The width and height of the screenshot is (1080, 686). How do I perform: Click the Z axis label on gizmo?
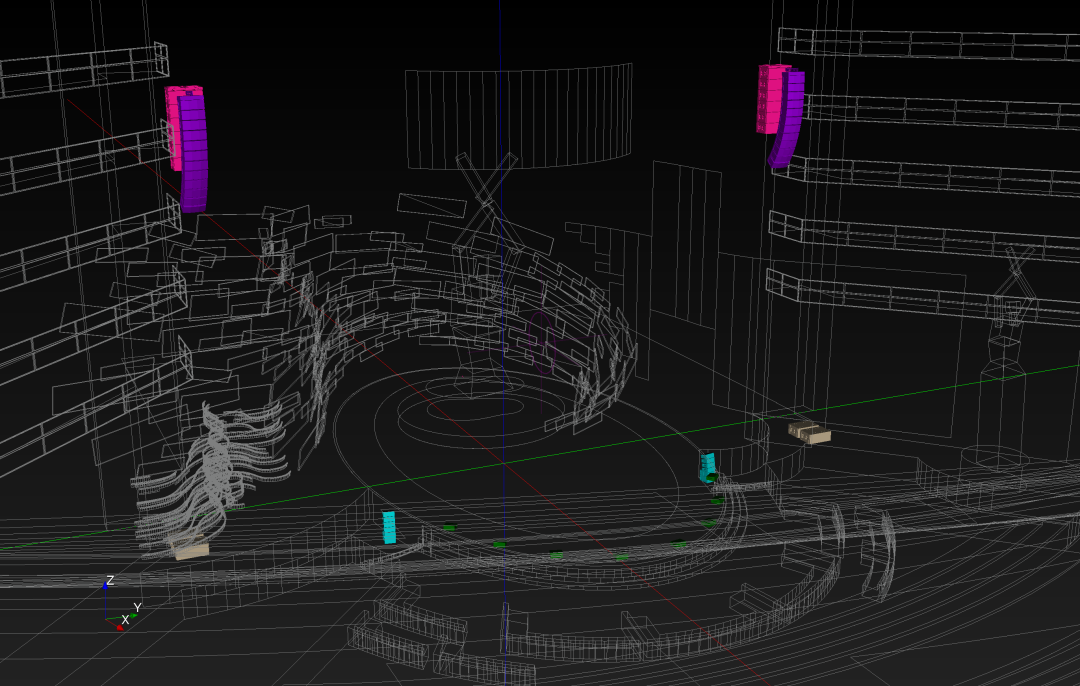point(110,581)
